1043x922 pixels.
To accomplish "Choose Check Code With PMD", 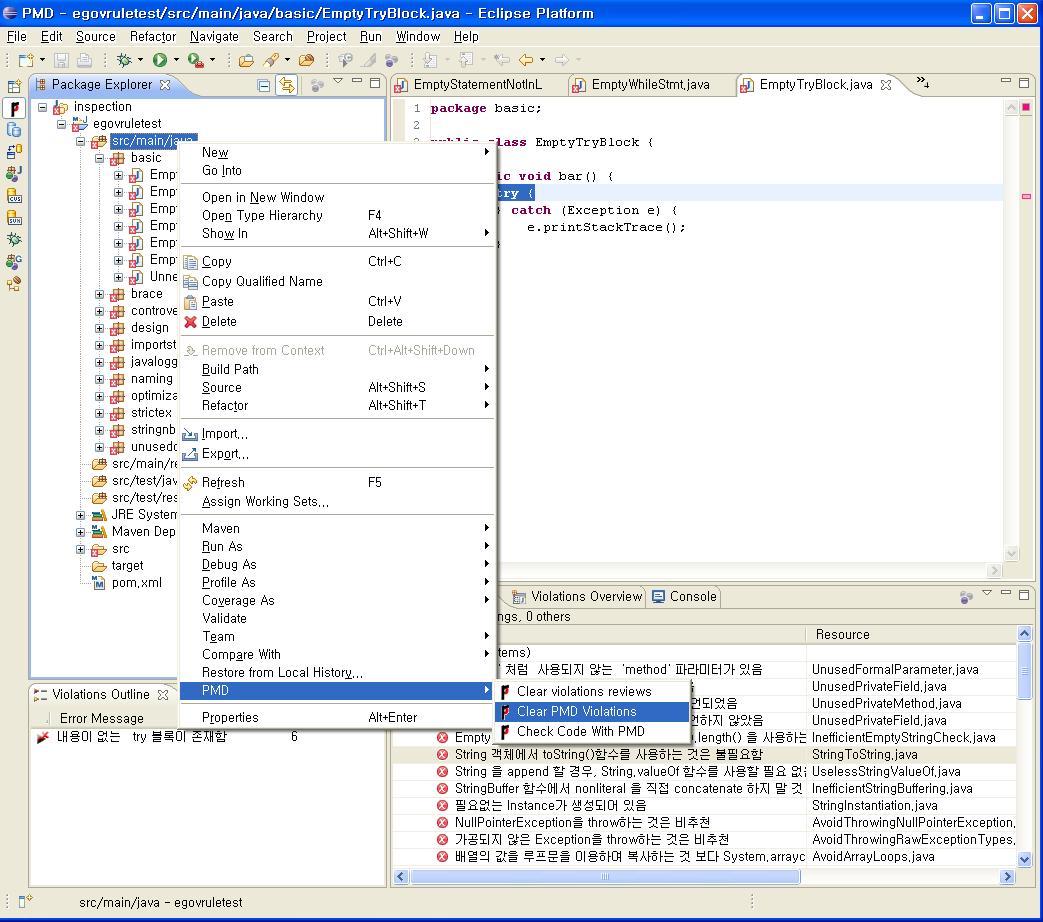I will point(580,732).
